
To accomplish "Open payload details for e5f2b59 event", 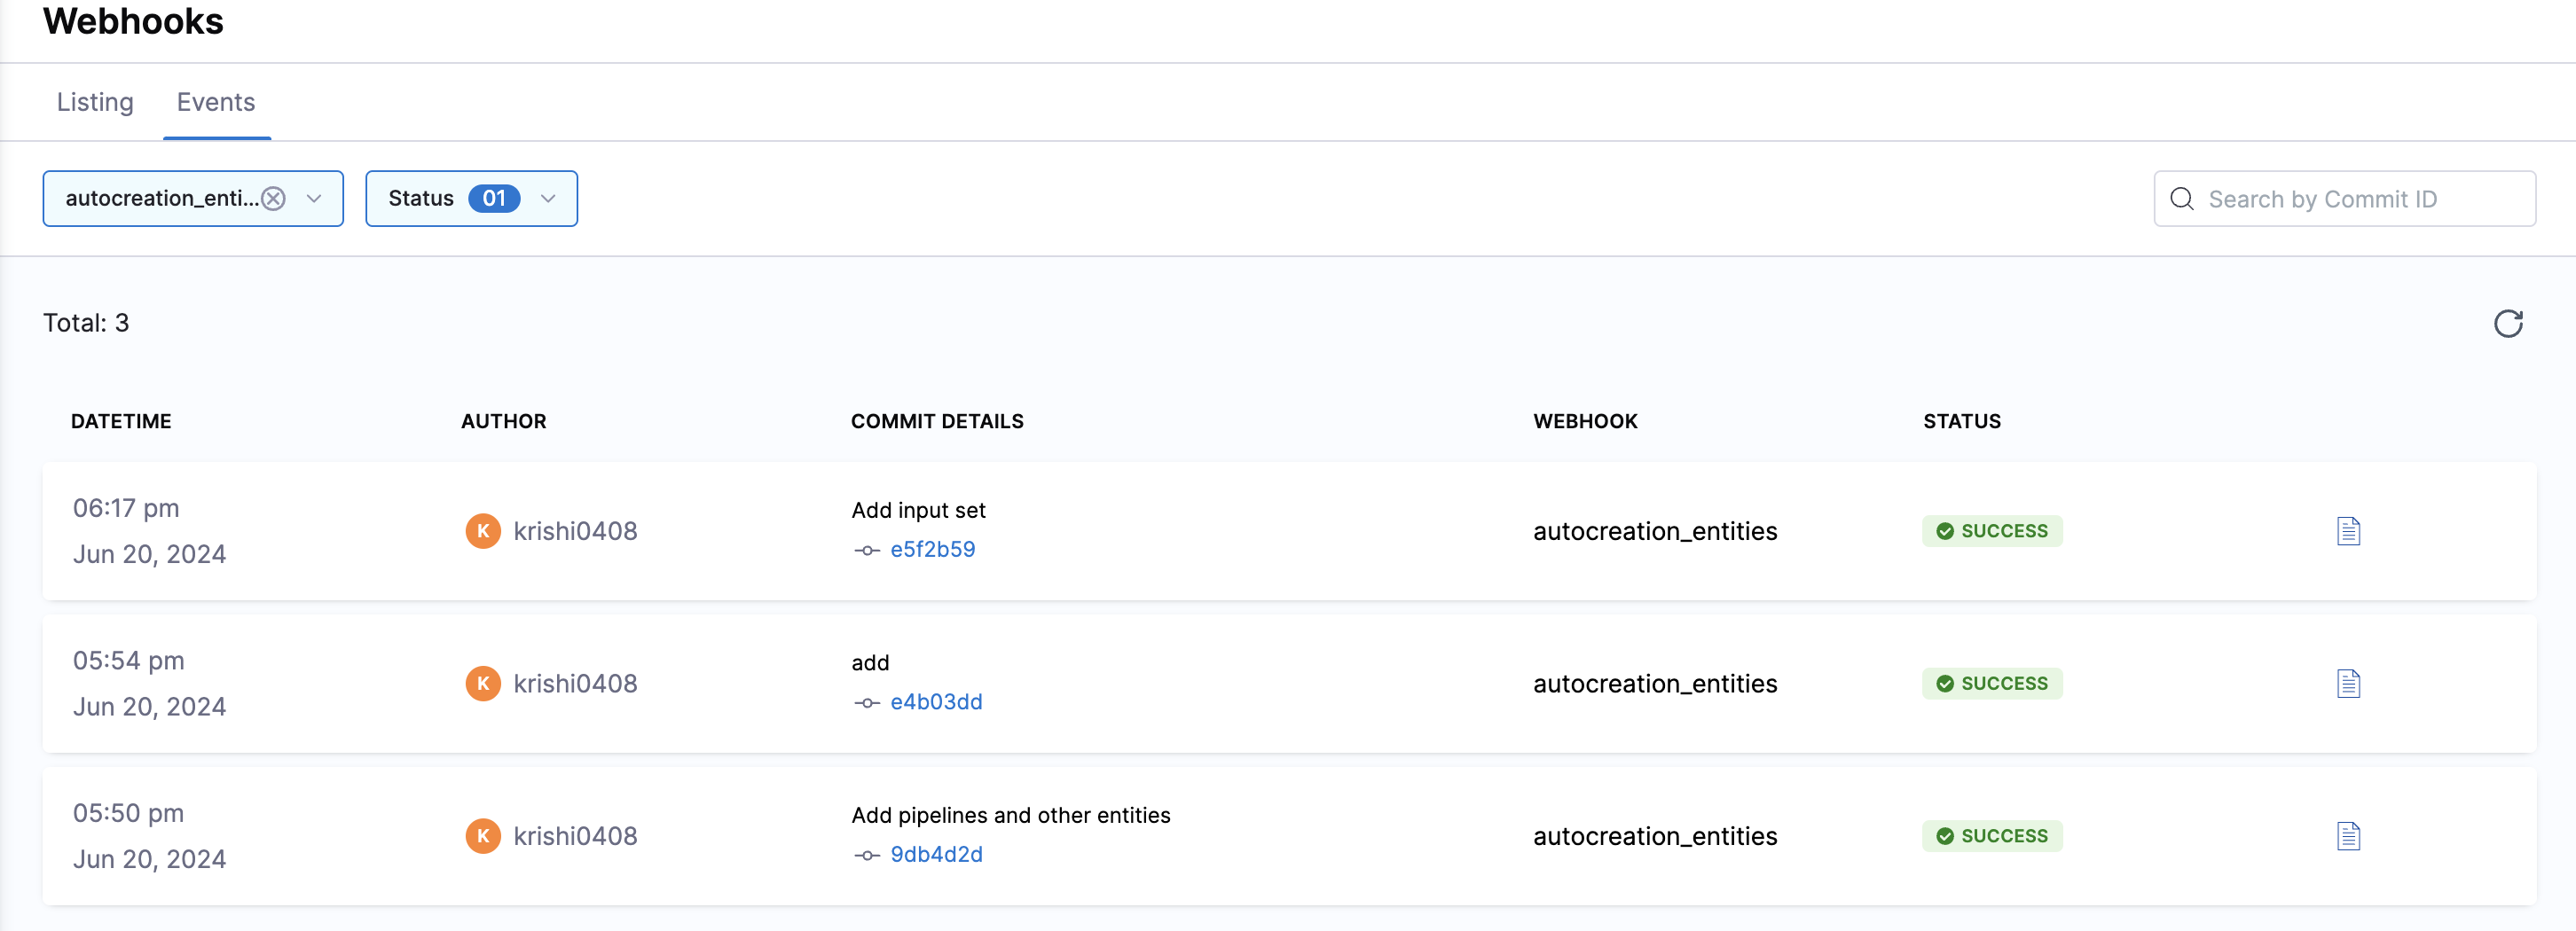I will pyautogui.click(x=2348, y=531).
